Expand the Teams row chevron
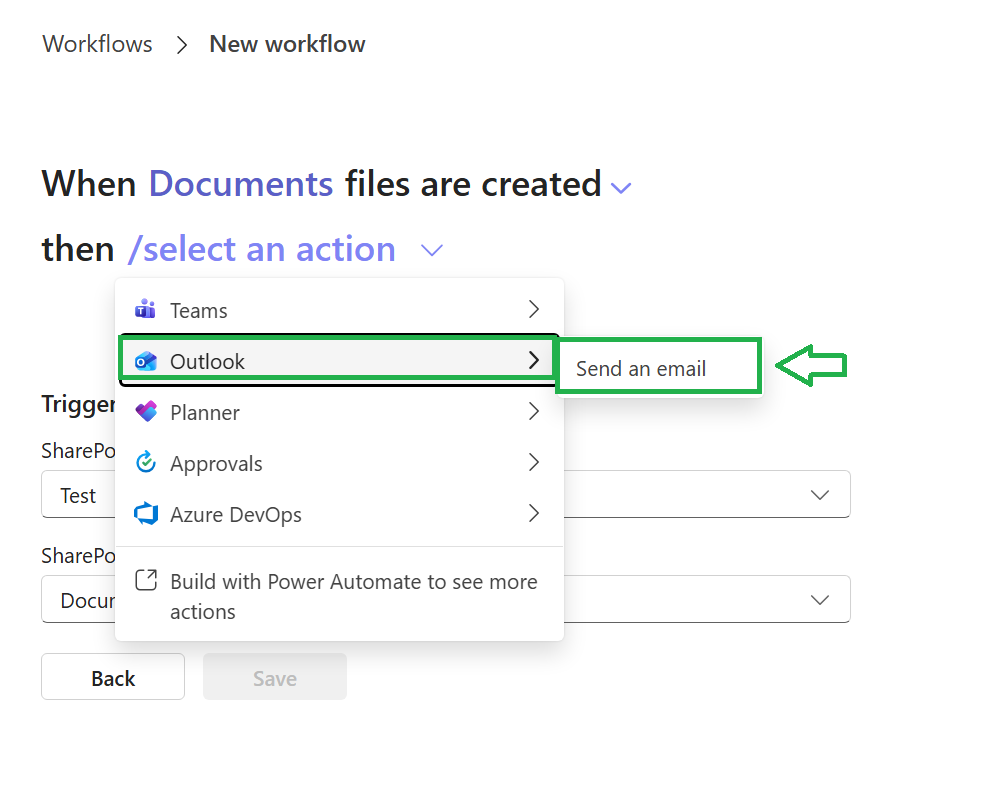The image size is (1000, 805). (x=534, y=309)
